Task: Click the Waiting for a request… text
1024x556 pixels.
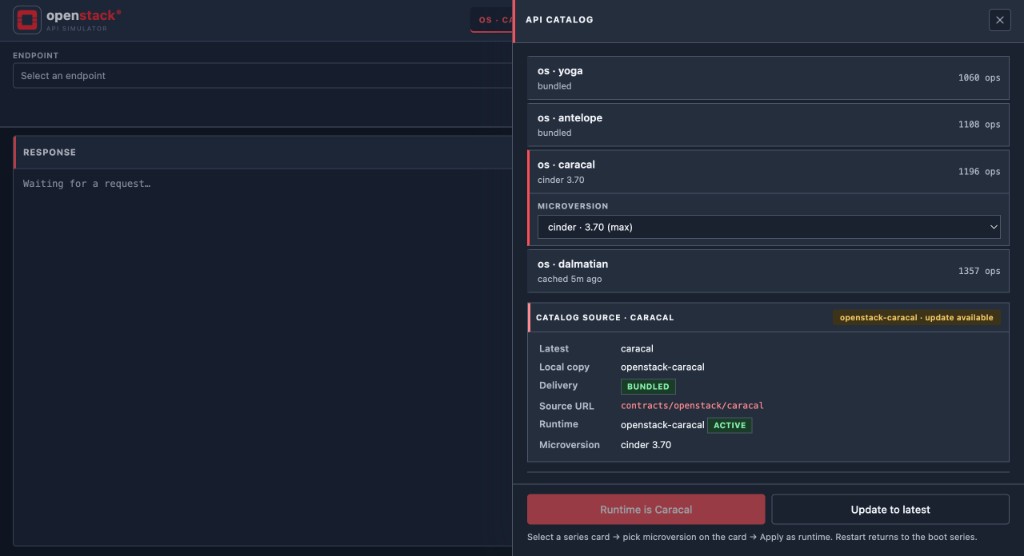Action: click(87, 184)
